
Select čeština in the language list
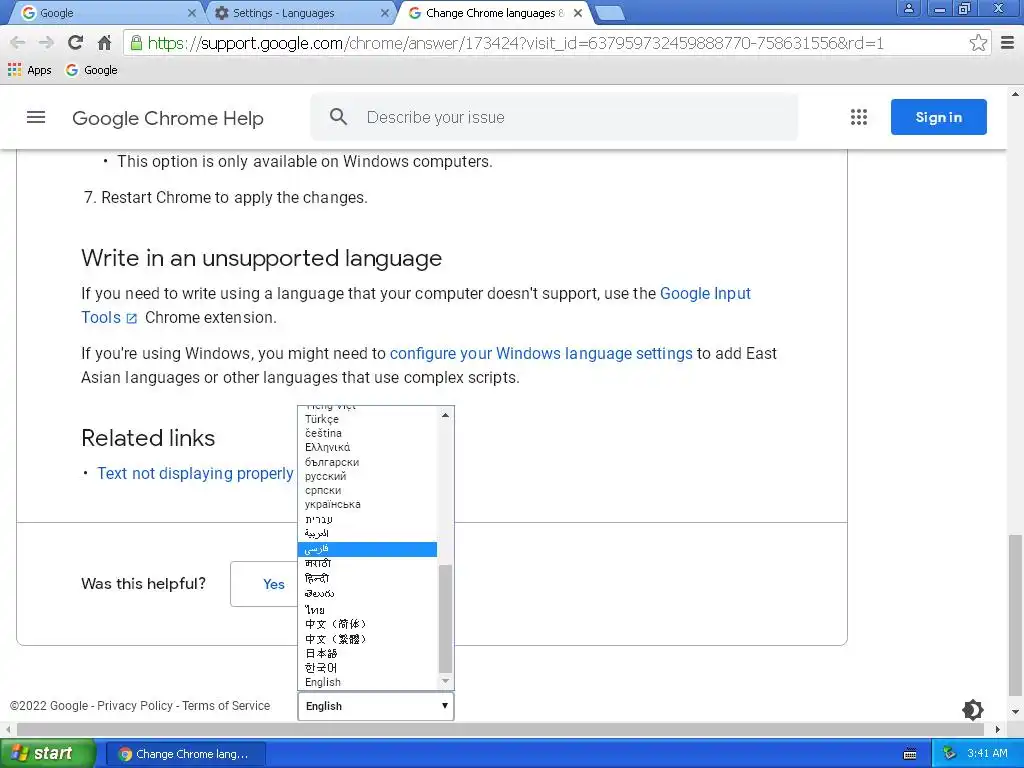point(367,433)
